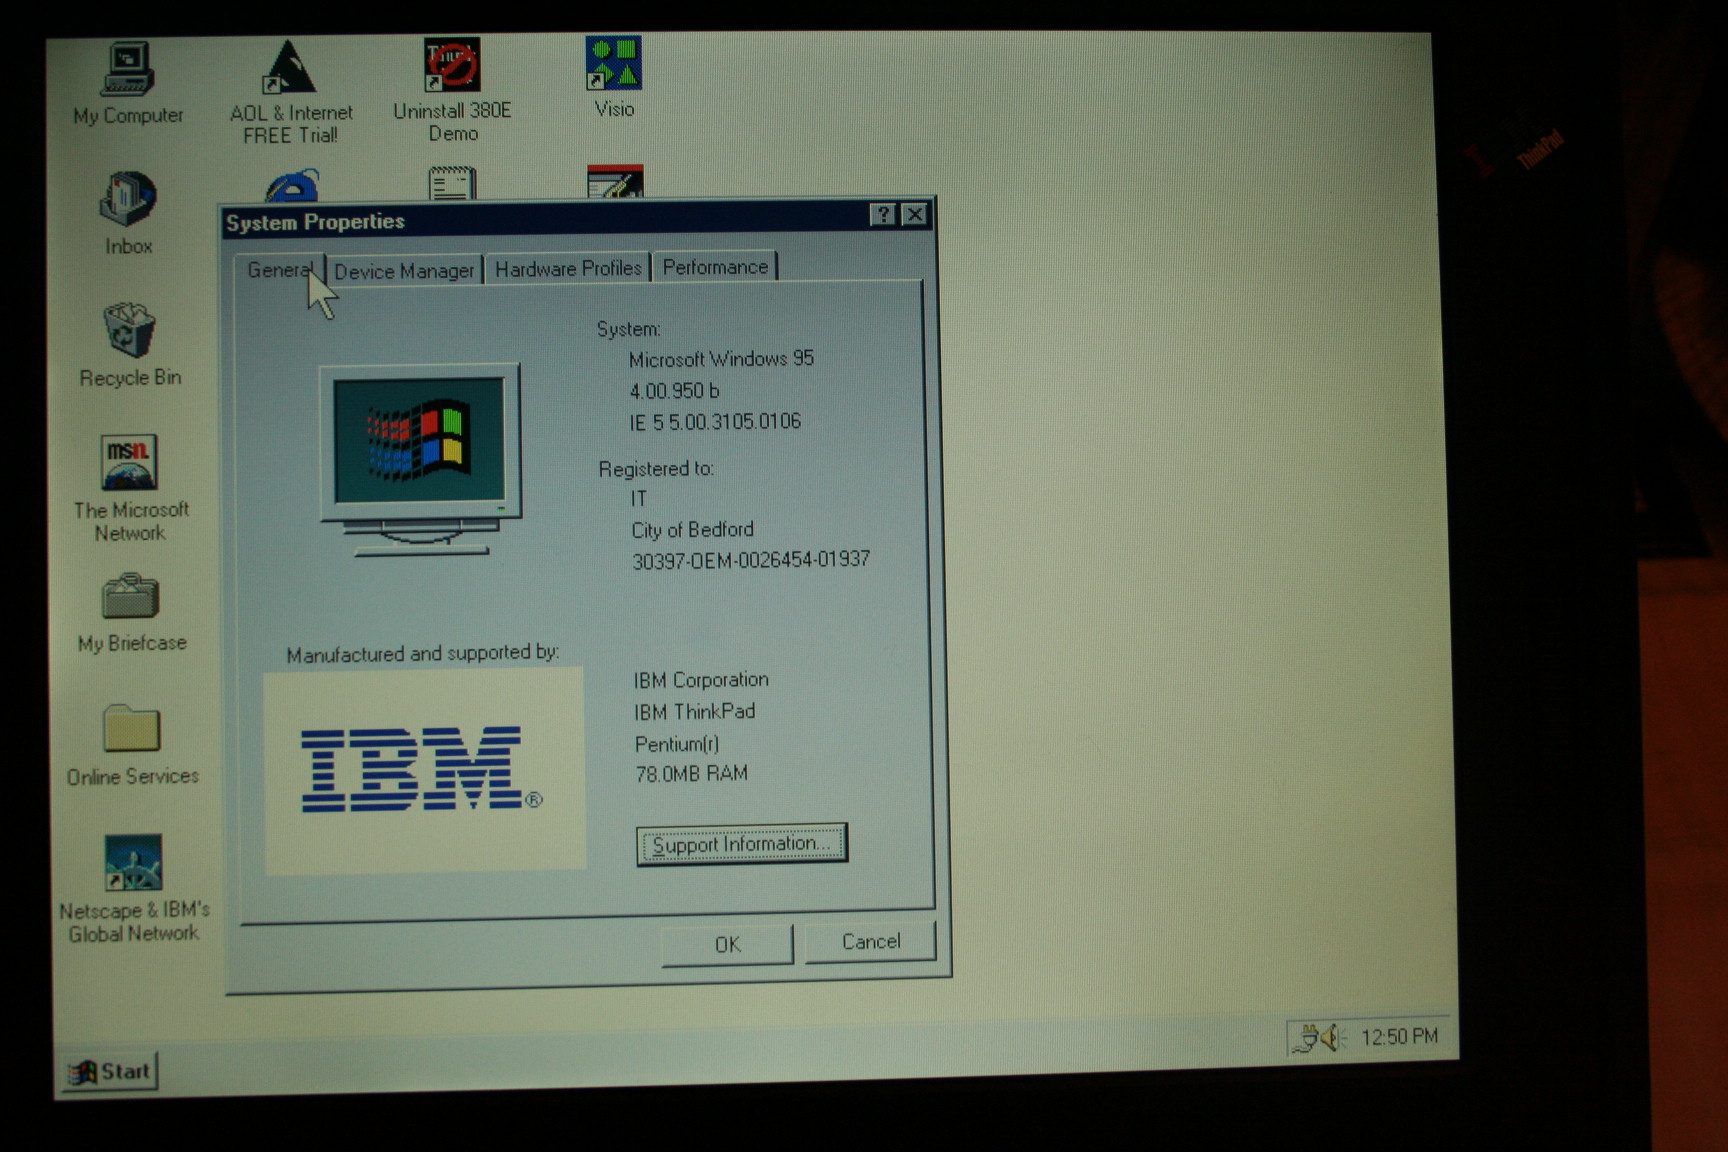This screenshot has width=1728, height=1152.
Task: Open the Device Manager tab
Action: (x=404, y=271)
